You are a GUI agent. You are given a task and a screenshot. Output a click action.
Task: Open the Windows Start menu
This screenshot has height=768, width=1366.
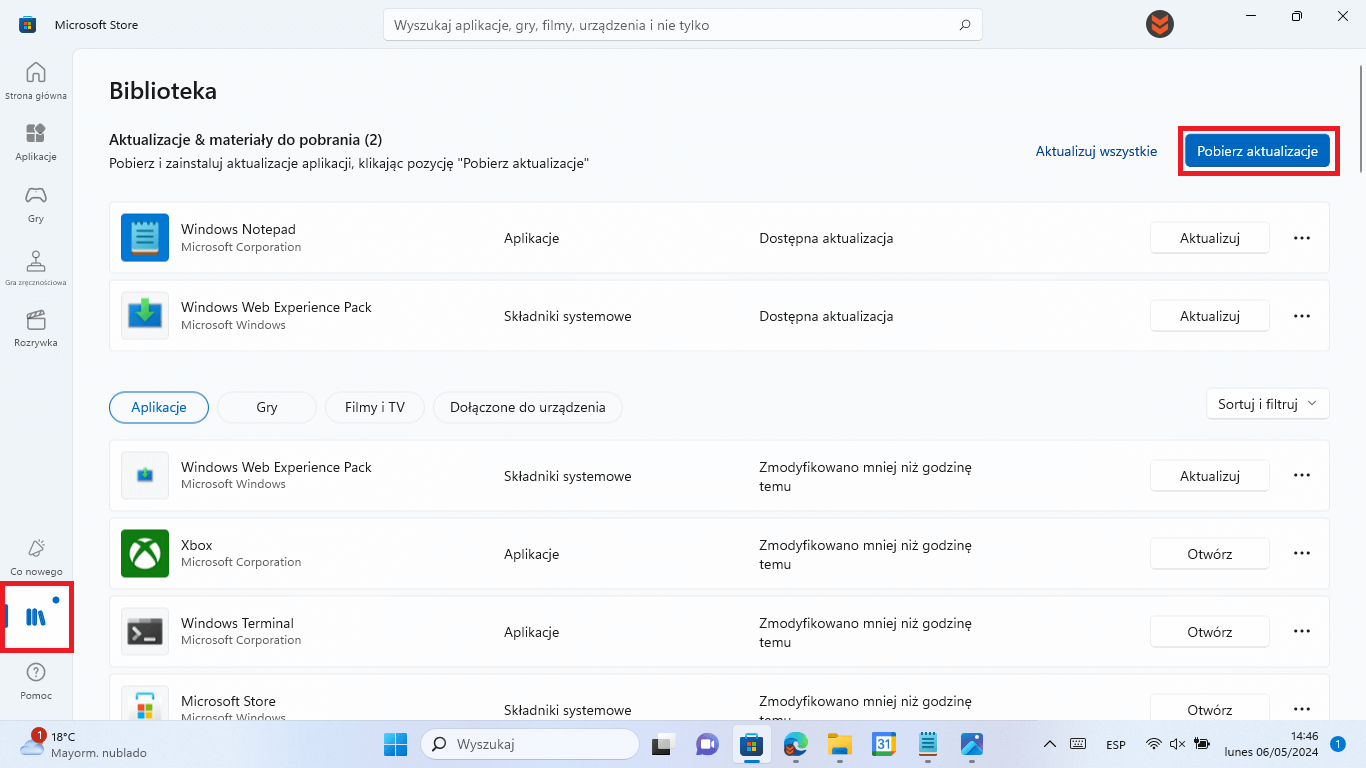[x=395, y=744]
